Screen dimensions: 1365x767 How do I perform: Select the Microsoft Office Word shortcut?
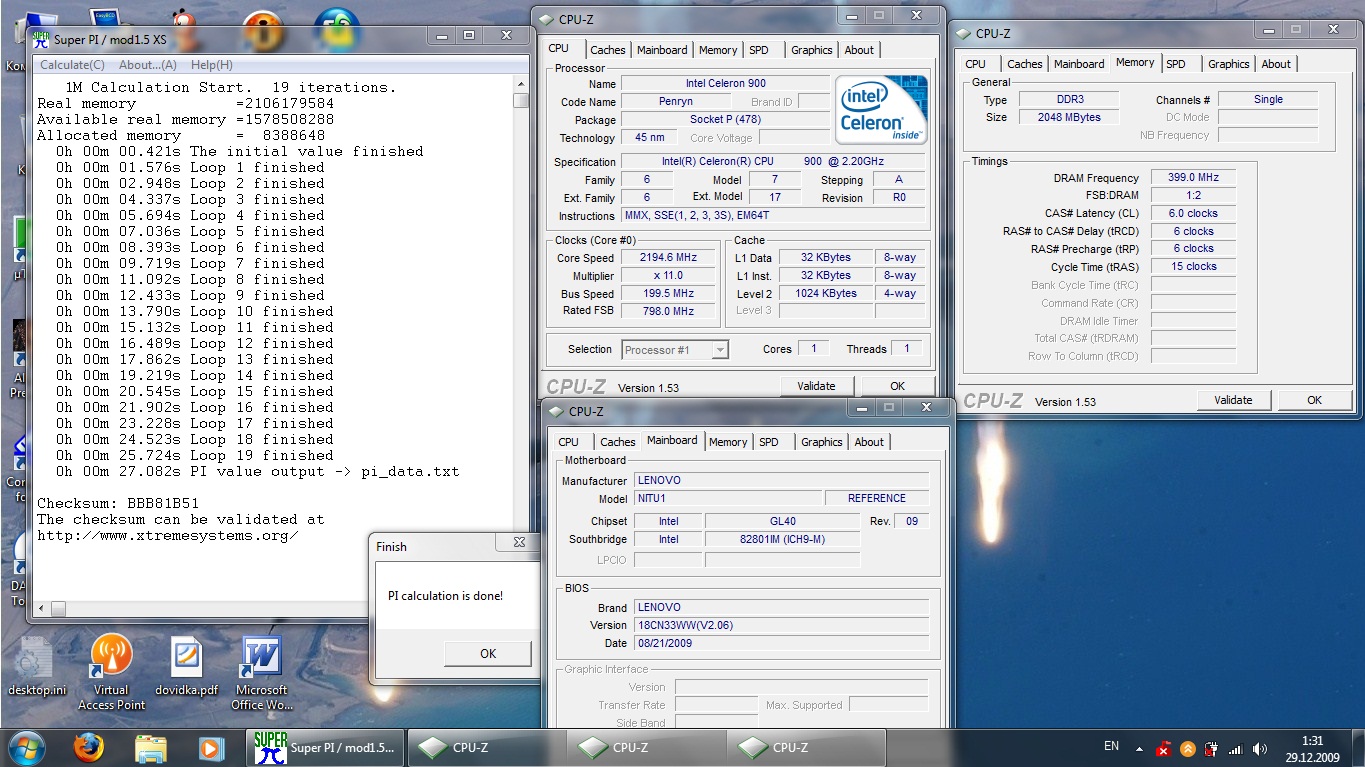point(262,672)
